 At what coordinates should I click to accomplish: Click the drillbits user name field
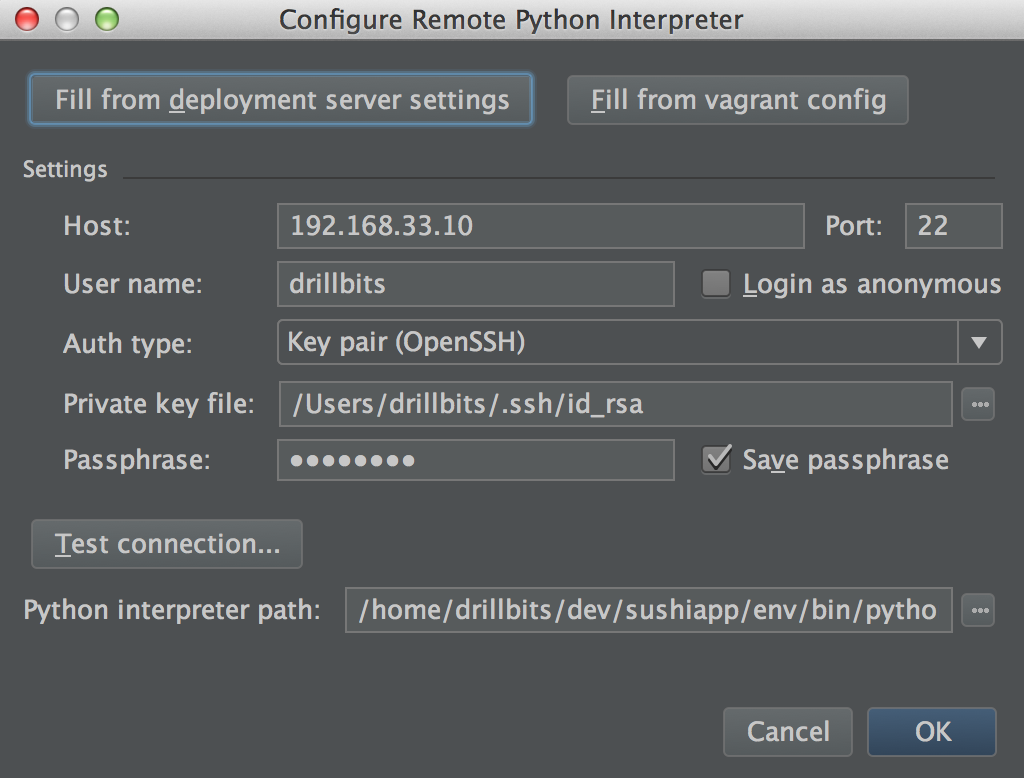475,284
